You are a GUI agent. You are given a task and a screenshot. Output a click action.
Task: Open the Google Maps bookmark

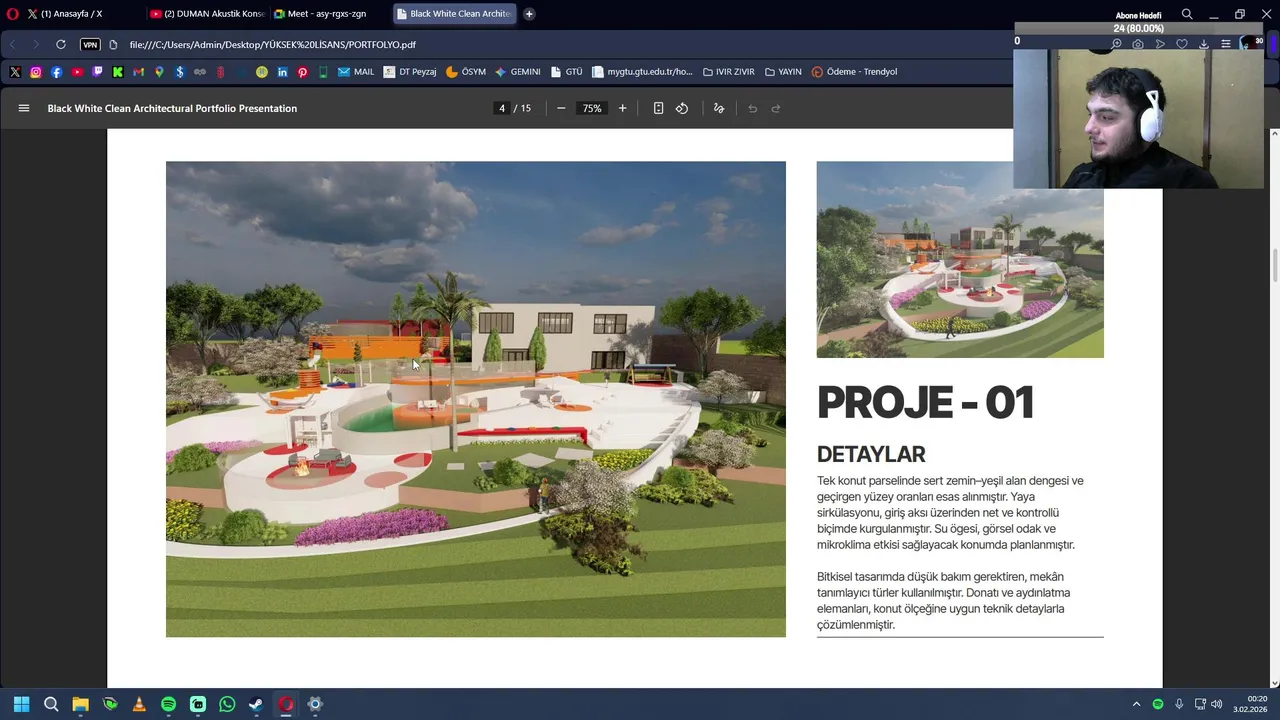[159, 72]
